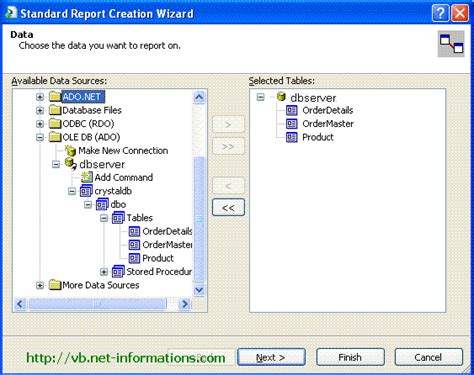Screen dimensions: 474x375
Task: Click the OLE DB (ADO) folder icon
Action: pyautogui.click(x=55, y=137)
